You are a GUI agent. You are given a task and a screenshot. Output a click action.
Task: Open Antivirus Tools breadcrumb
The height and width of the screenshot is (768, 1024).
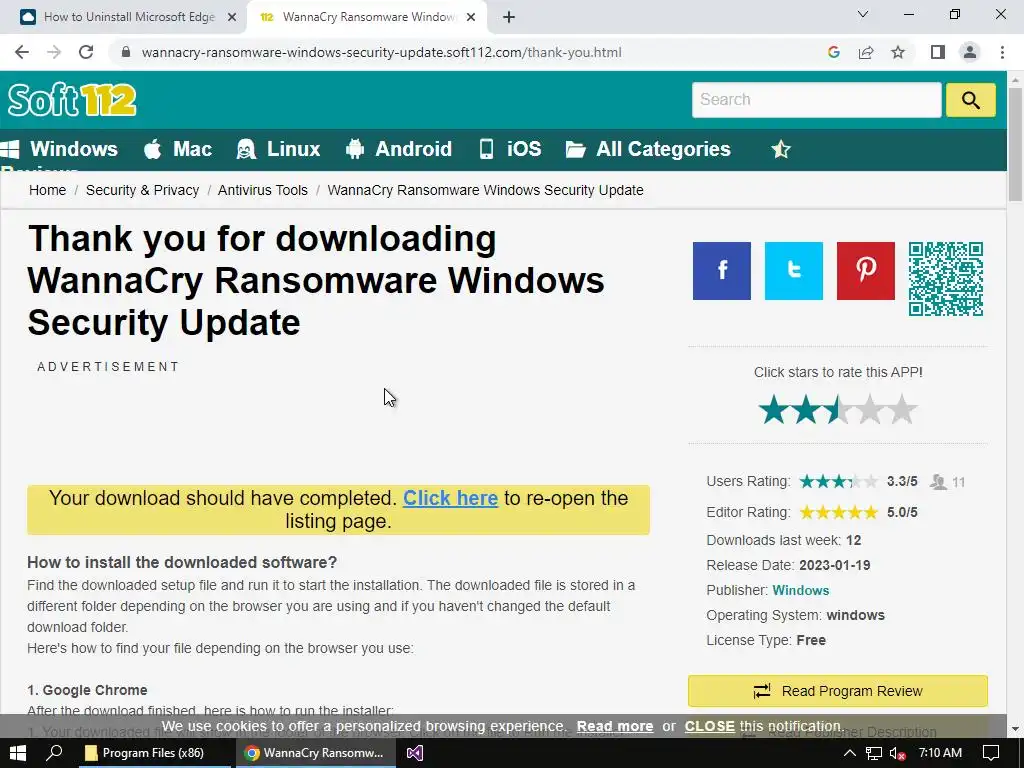point(263,190)
